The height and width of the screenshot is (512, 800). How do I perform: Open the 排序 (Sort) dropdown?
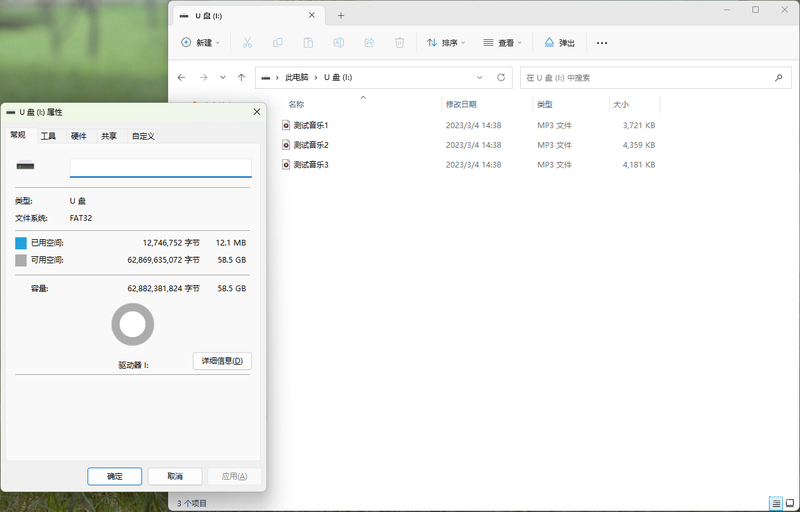446,43
